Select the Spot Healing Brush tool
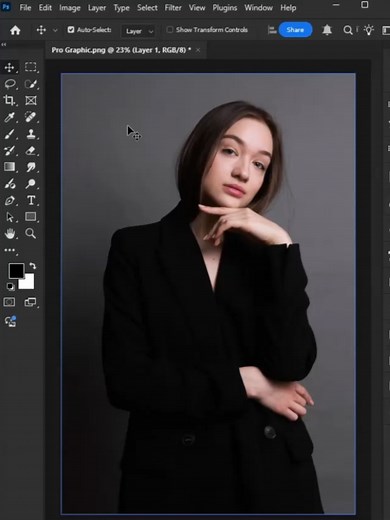This screenshot has width=390, height=520. coord(31,117)
